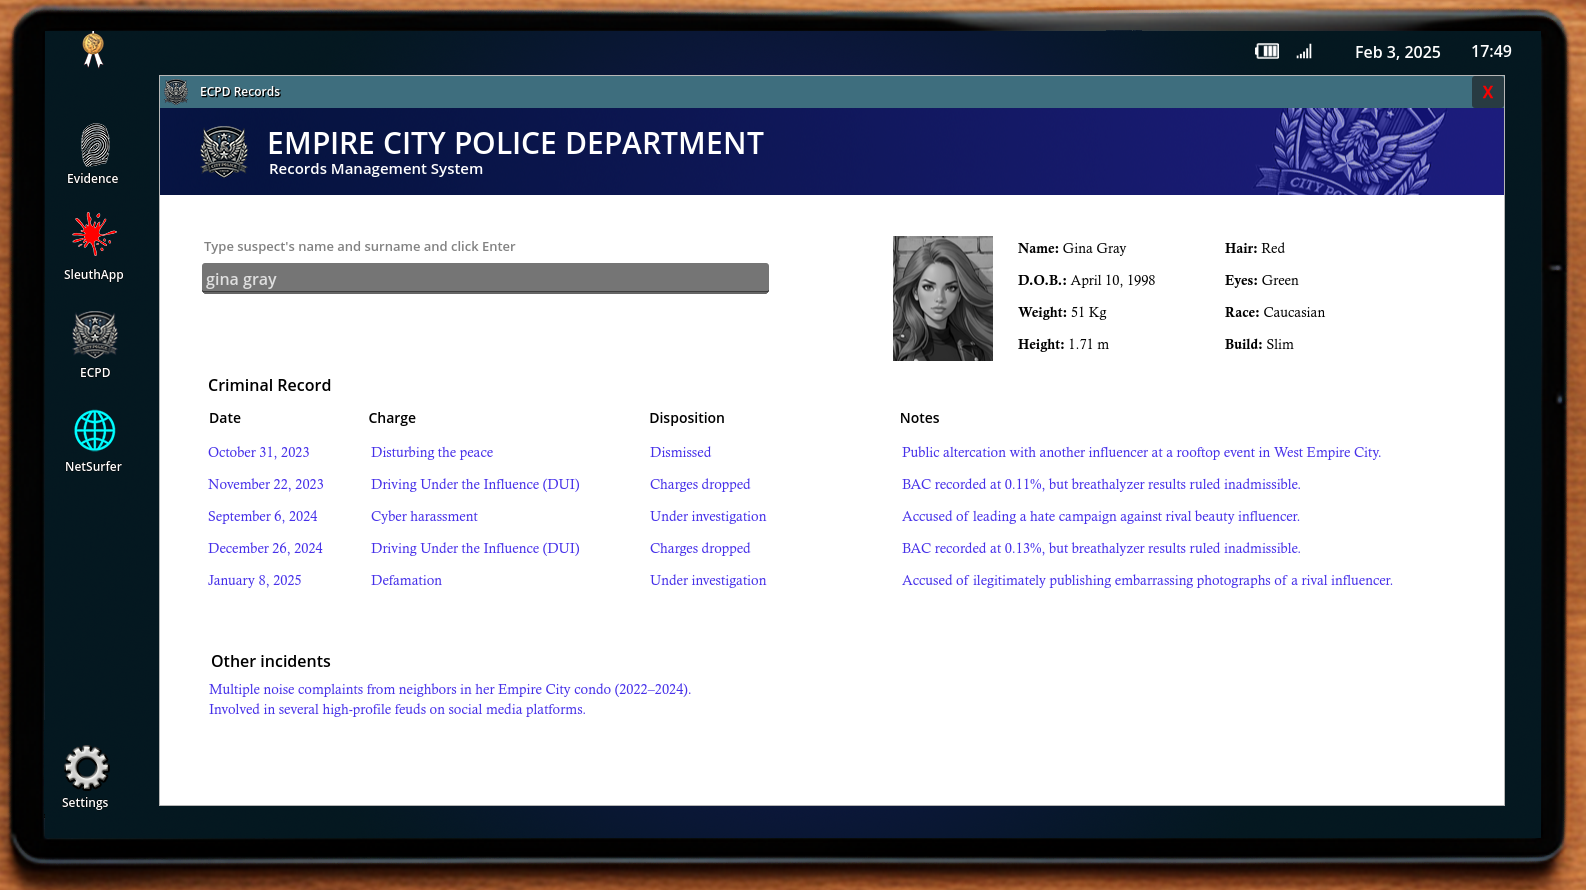Click the ECPD Records title bar badge icon

click(177, 92)
